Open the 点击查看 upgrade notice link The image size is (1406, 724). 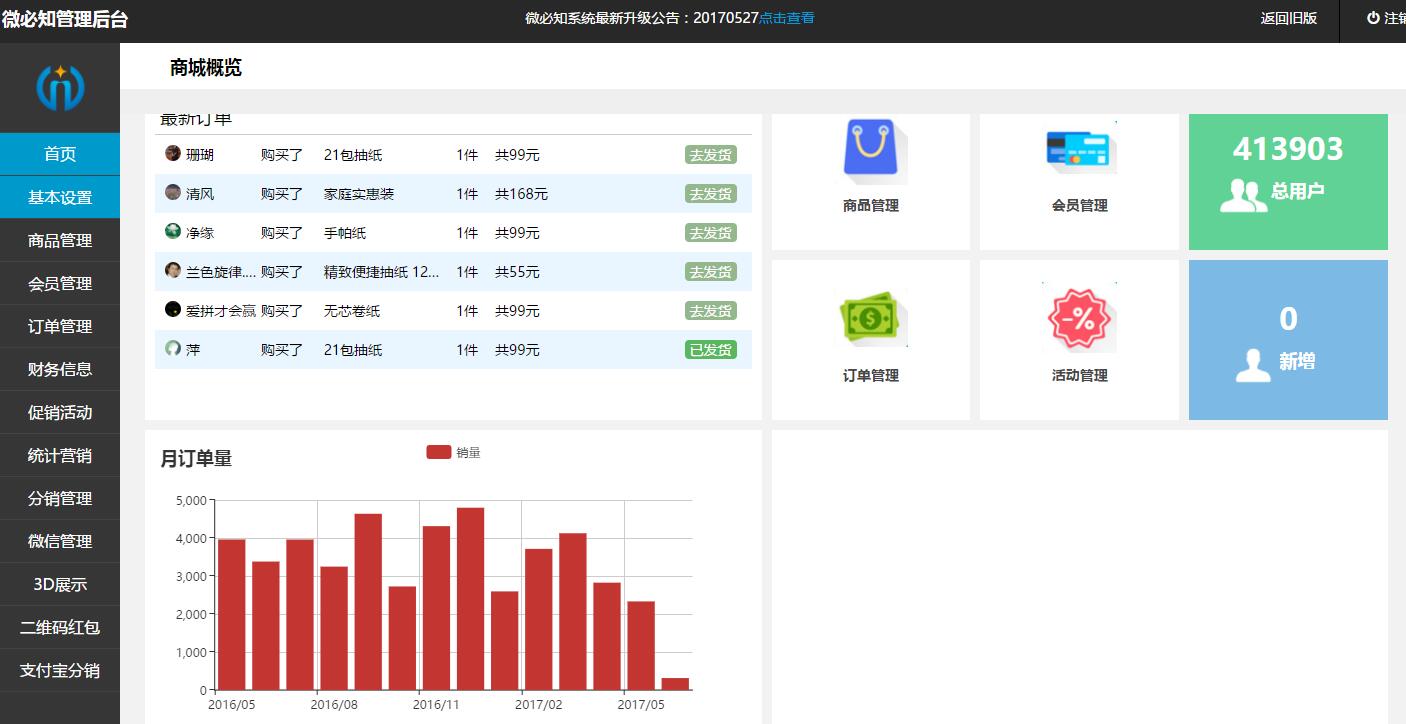(786, 18)
